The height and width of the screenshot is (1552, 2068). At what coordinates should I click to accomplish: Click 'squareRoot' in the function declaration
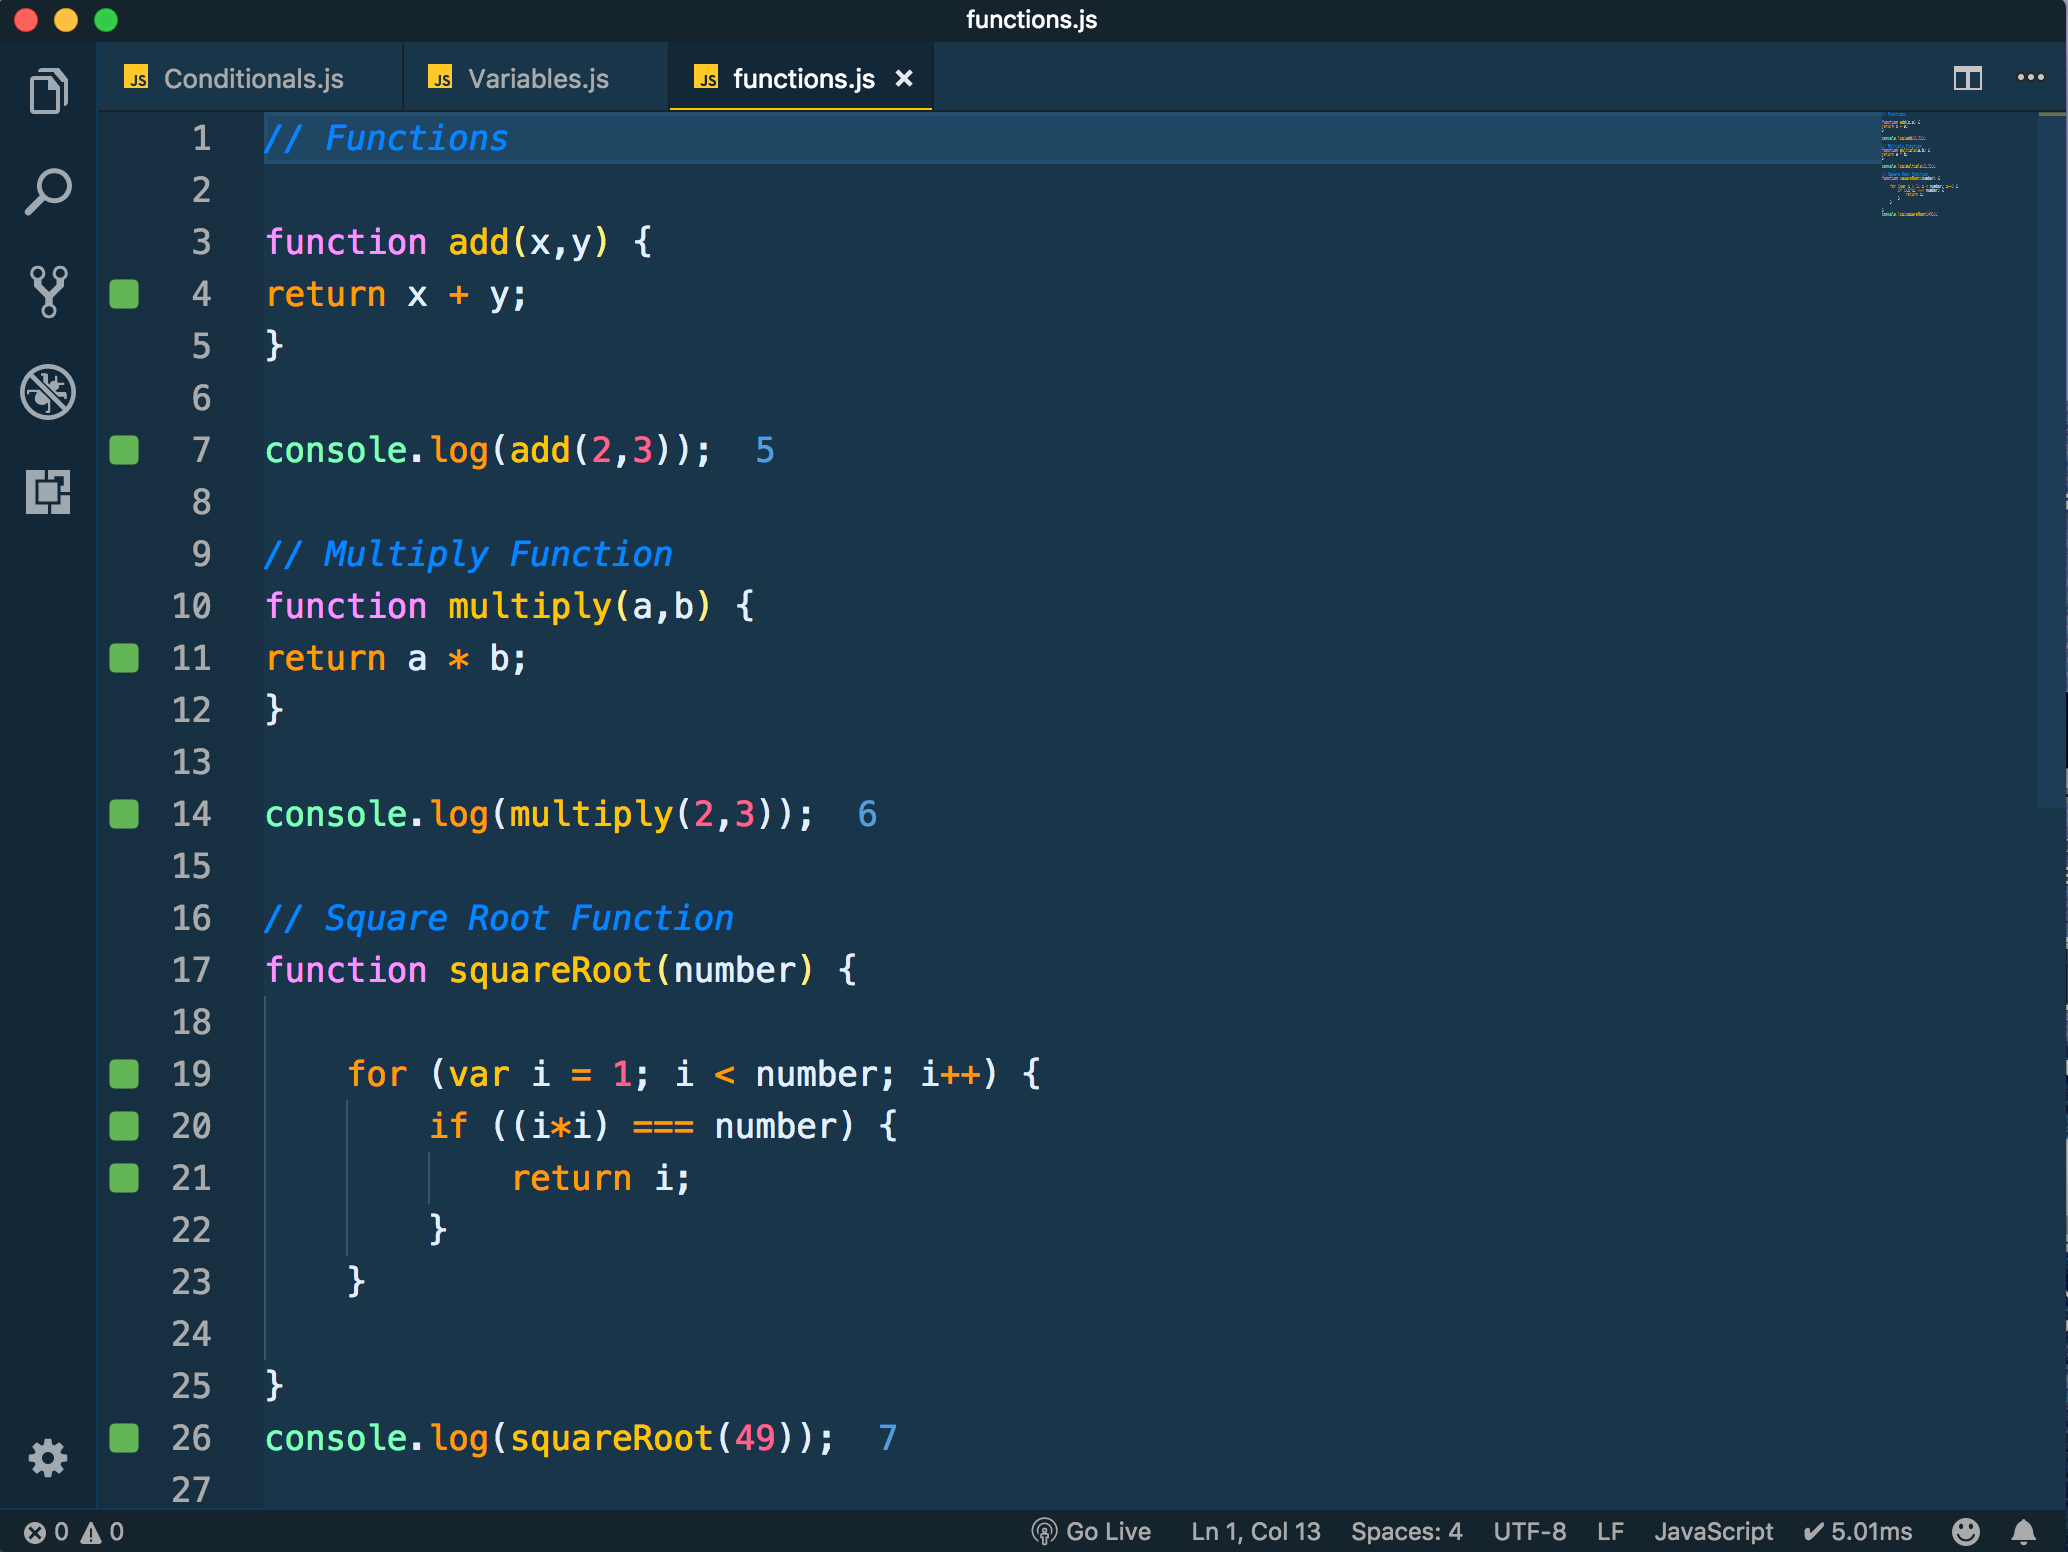pyautogui.click(x=550, y=970)
